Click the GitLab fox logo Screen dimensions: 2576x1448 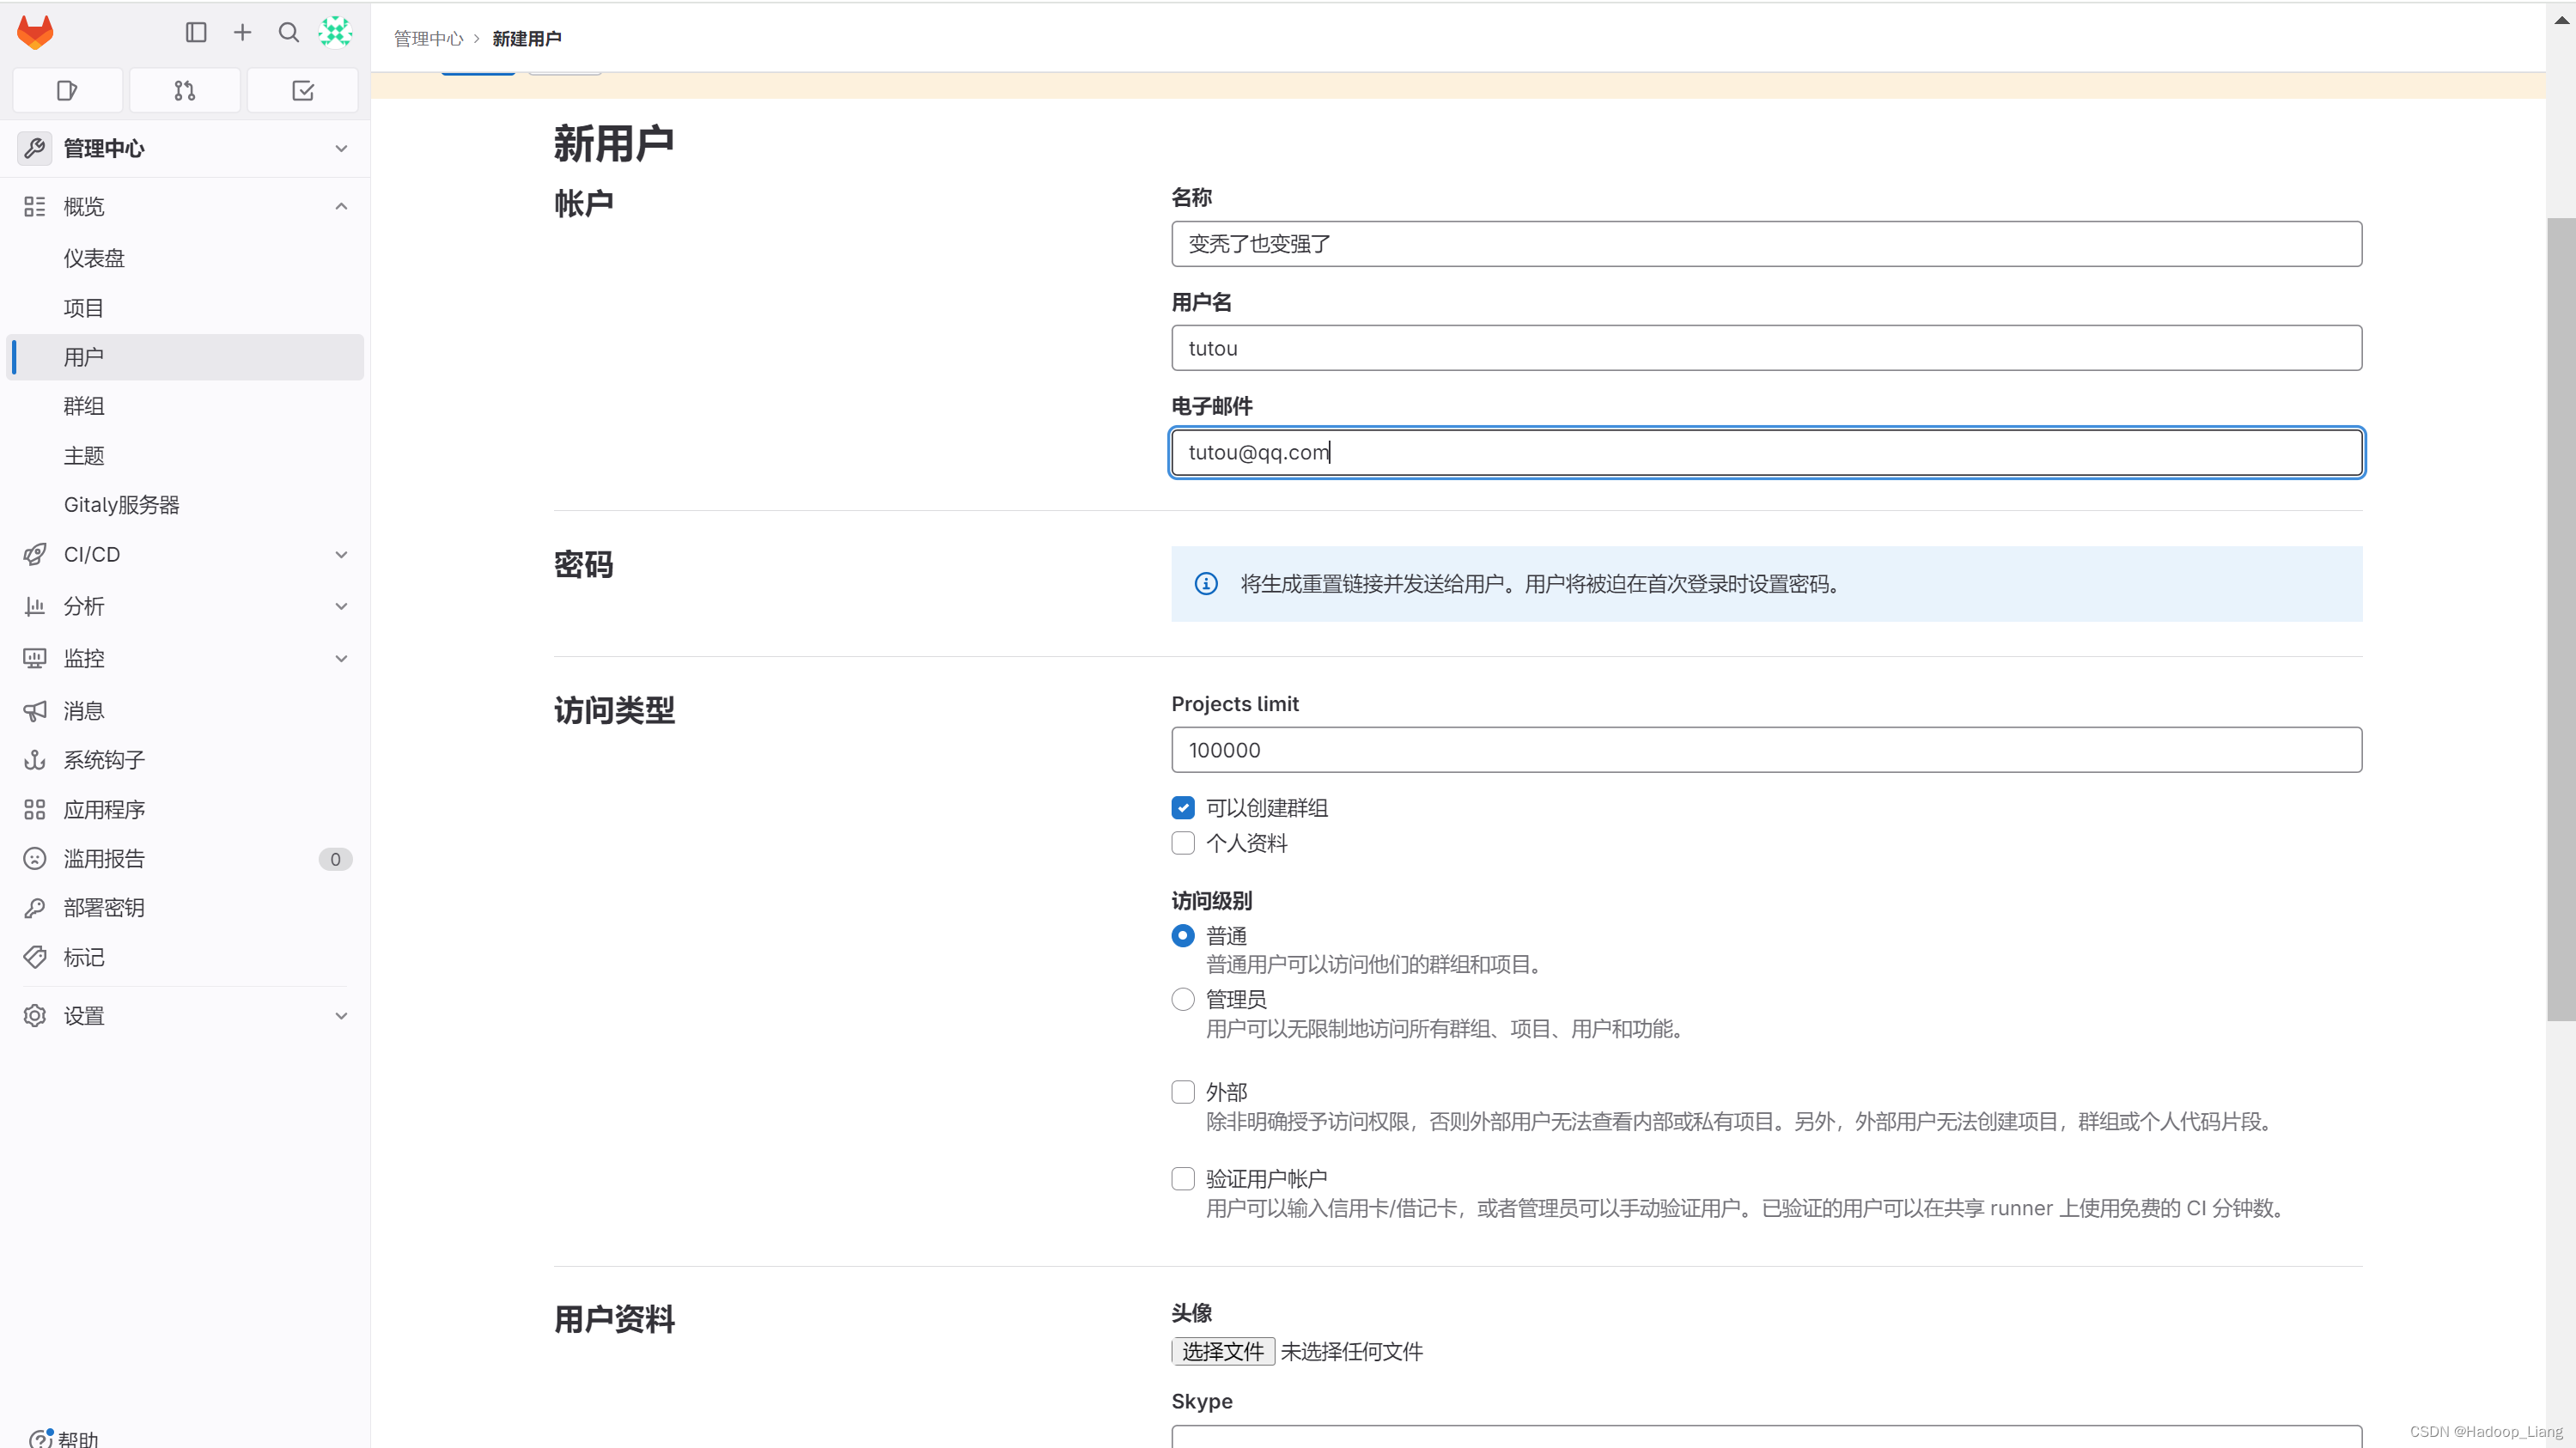tap(36, 32)
